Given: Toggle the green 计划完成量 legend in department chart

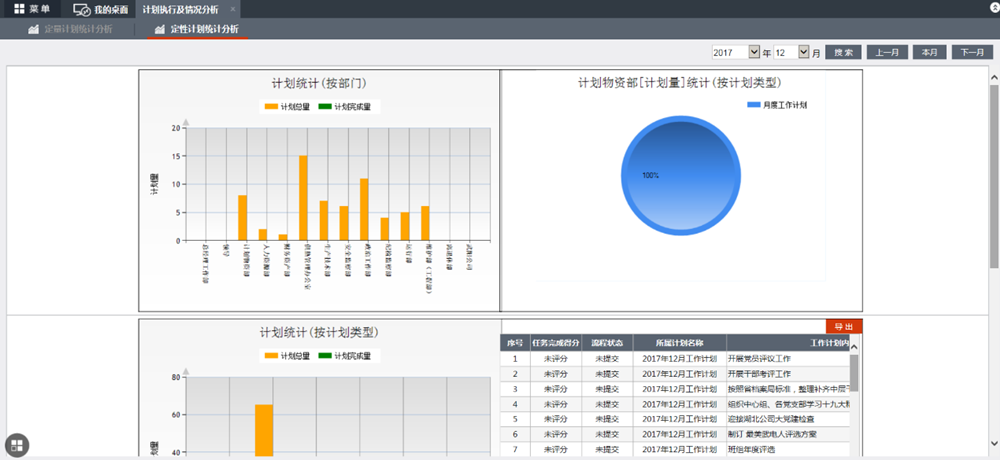Looking at the screenshot, I should [x=326, y=106].
